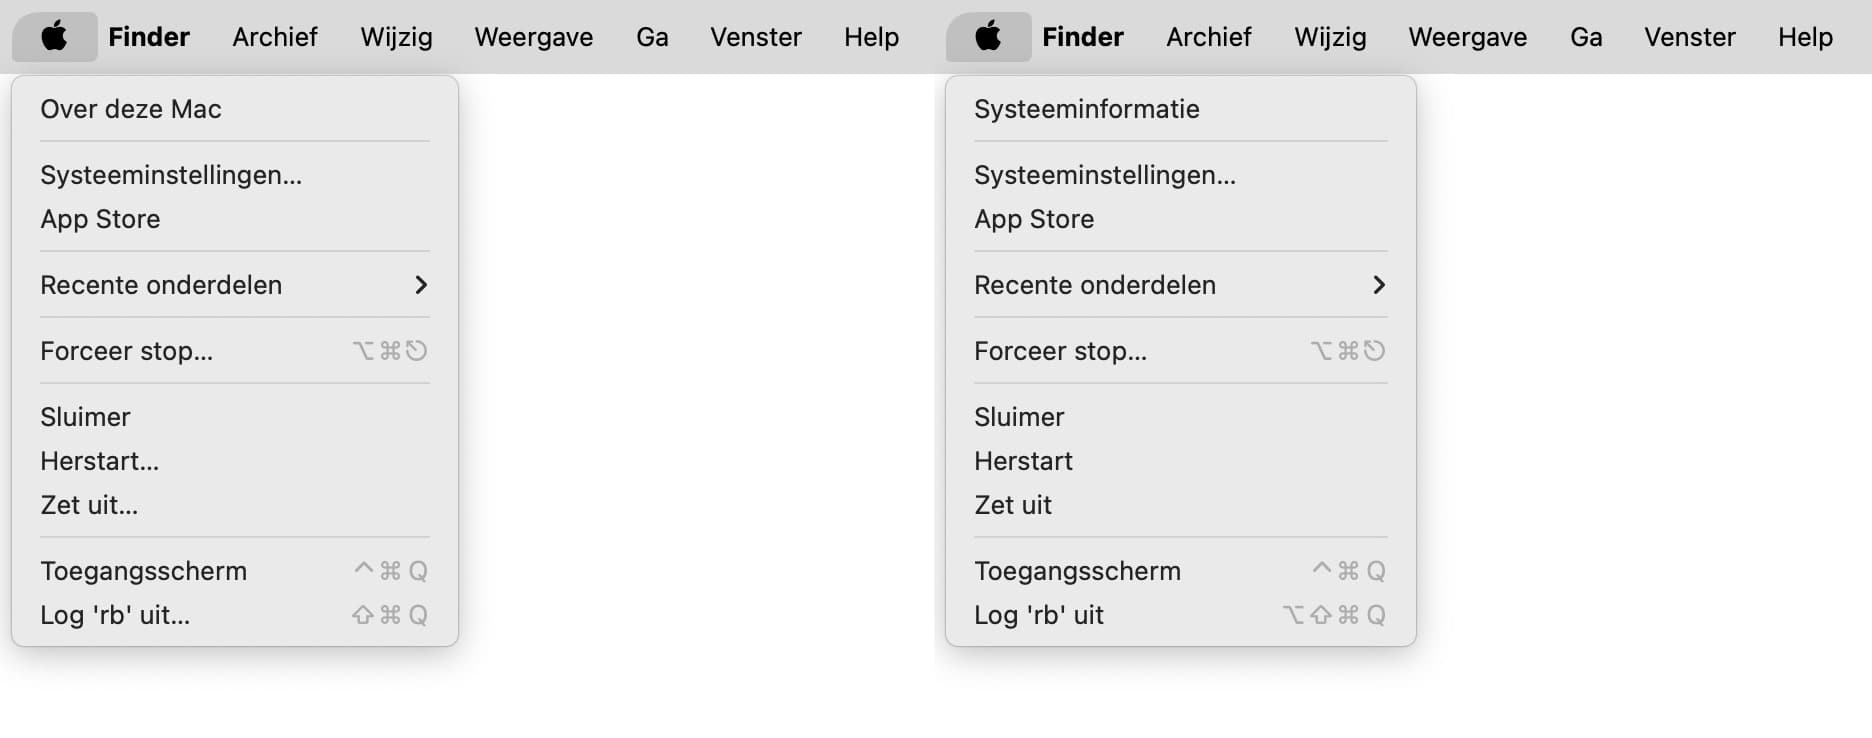Open Help in menu bar above Systeeminformatie
Screen dimensions: 1872x738
tap(1805, 37)
